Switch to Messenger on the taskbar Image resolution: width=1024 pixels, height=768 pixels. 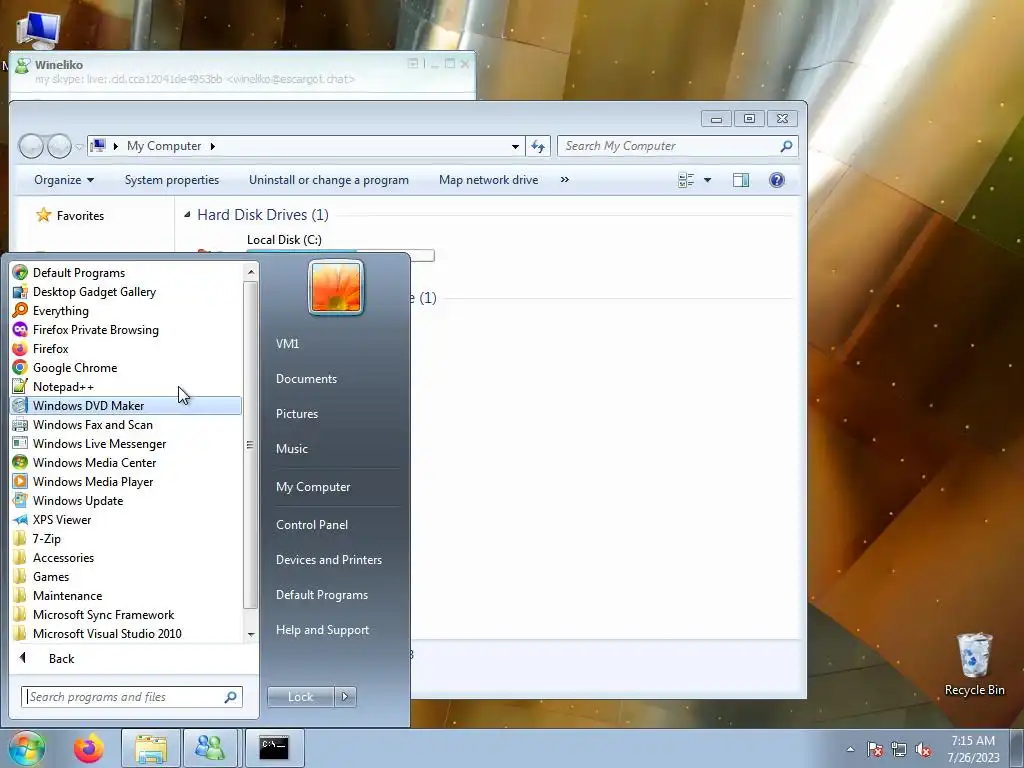tap(210, 748)
